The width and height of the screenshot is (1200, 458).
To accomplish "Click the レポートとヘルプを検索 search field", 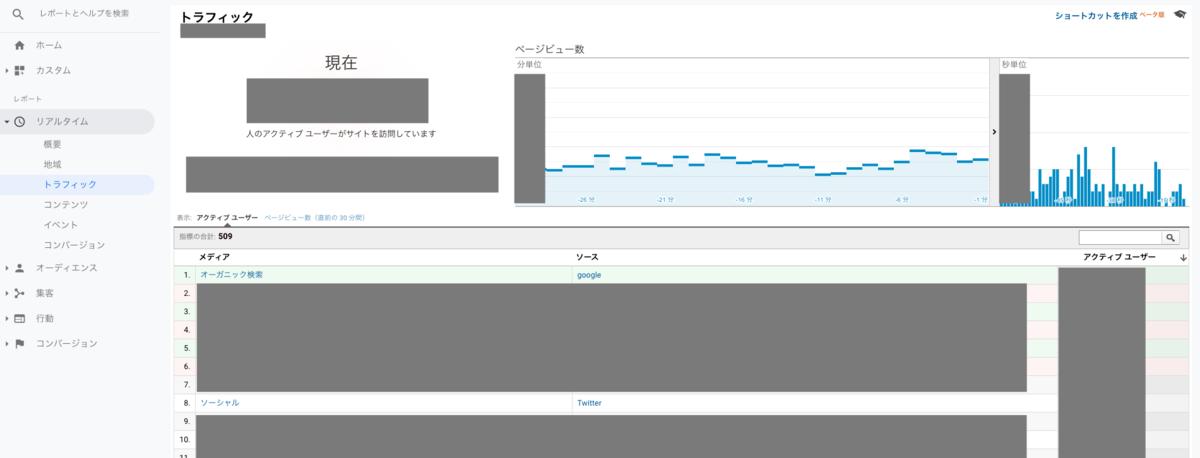I will pyautogui.click(x=85, y=14).
